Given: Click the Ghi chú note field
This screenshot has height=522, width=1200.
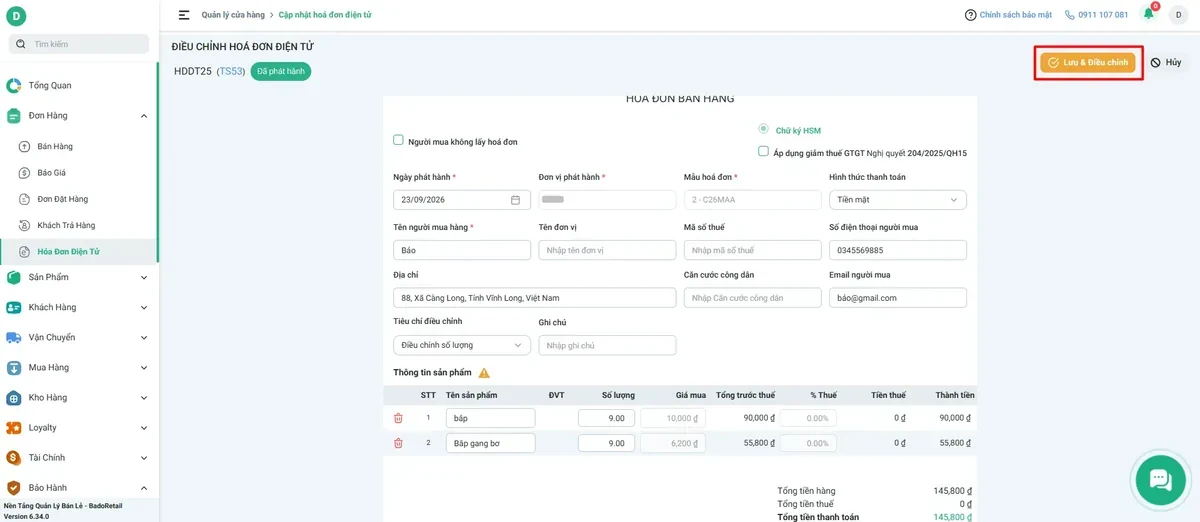Looking at the screenshot, I should (607, 345).
